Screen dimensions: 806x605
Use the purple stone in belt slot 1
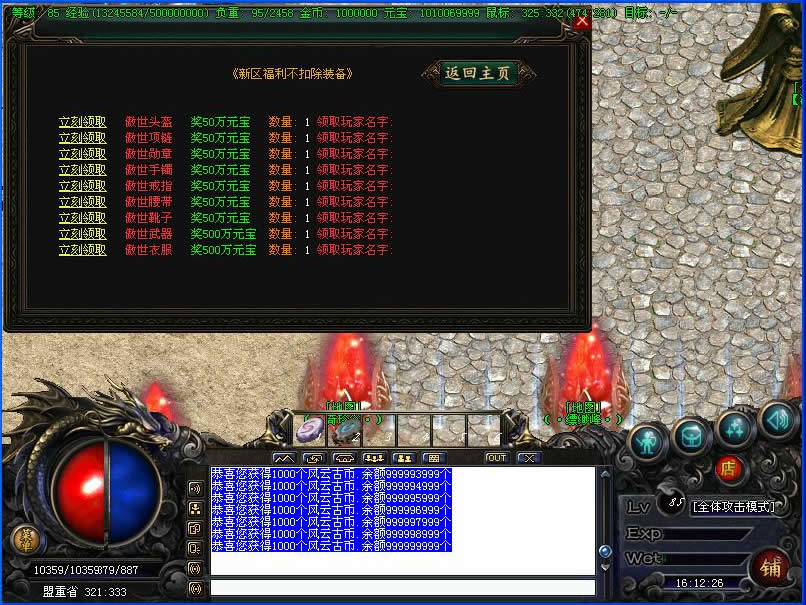(310, 429)
